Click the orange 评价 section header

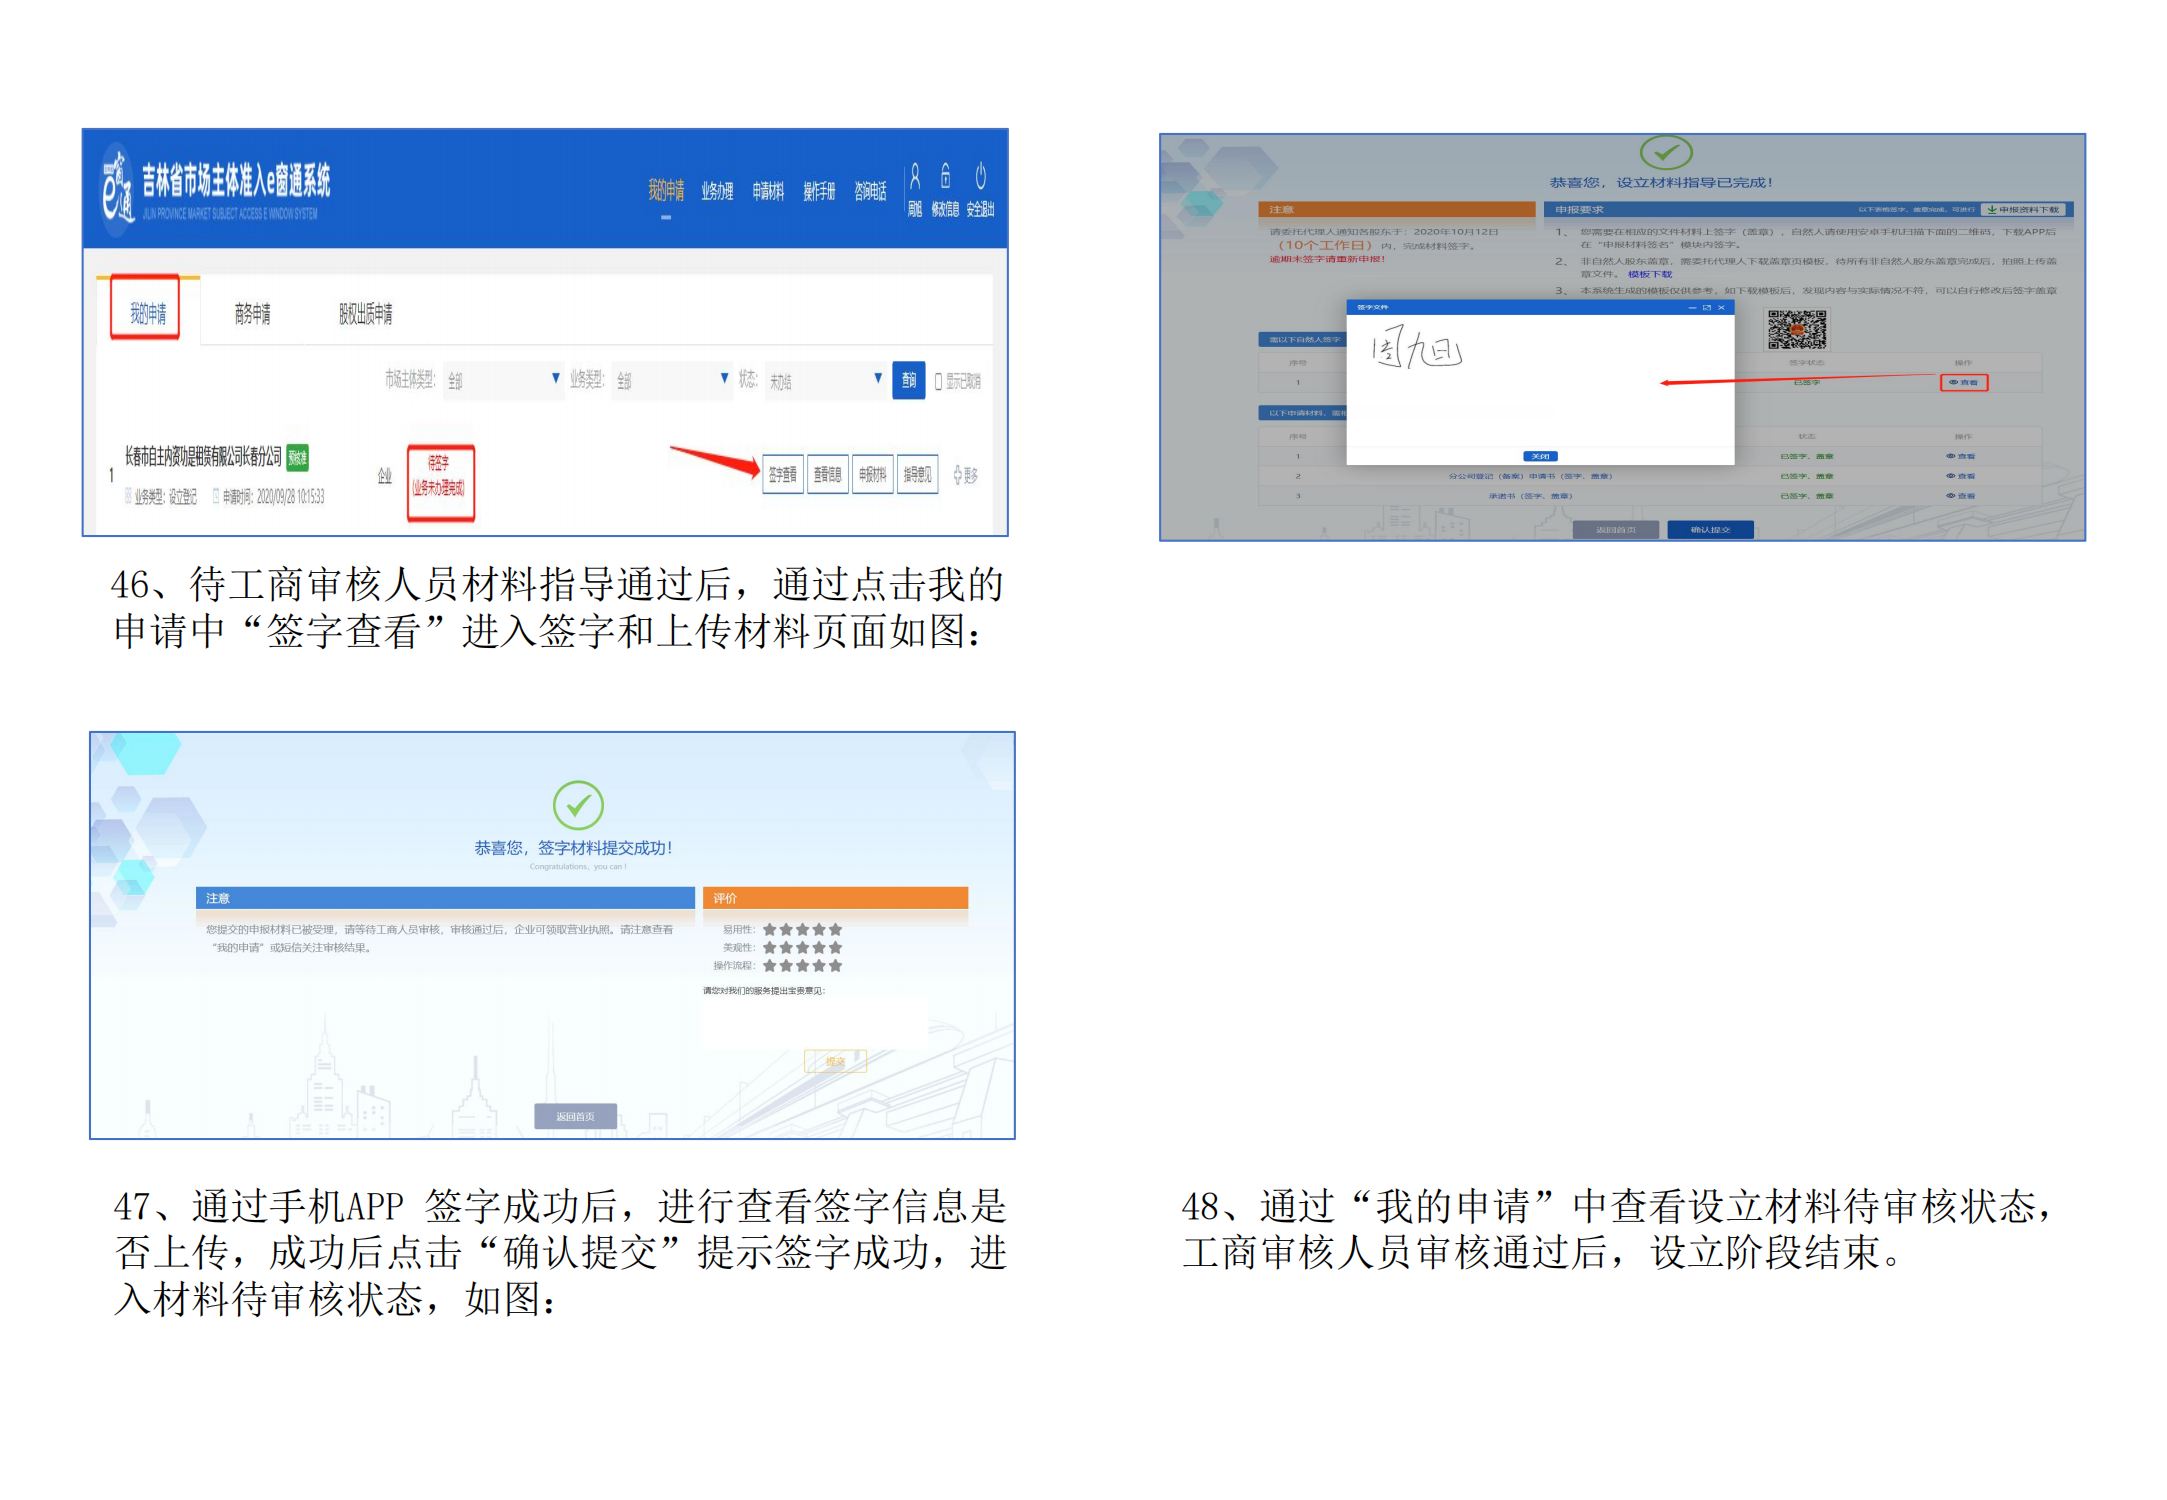click(835, 898)
